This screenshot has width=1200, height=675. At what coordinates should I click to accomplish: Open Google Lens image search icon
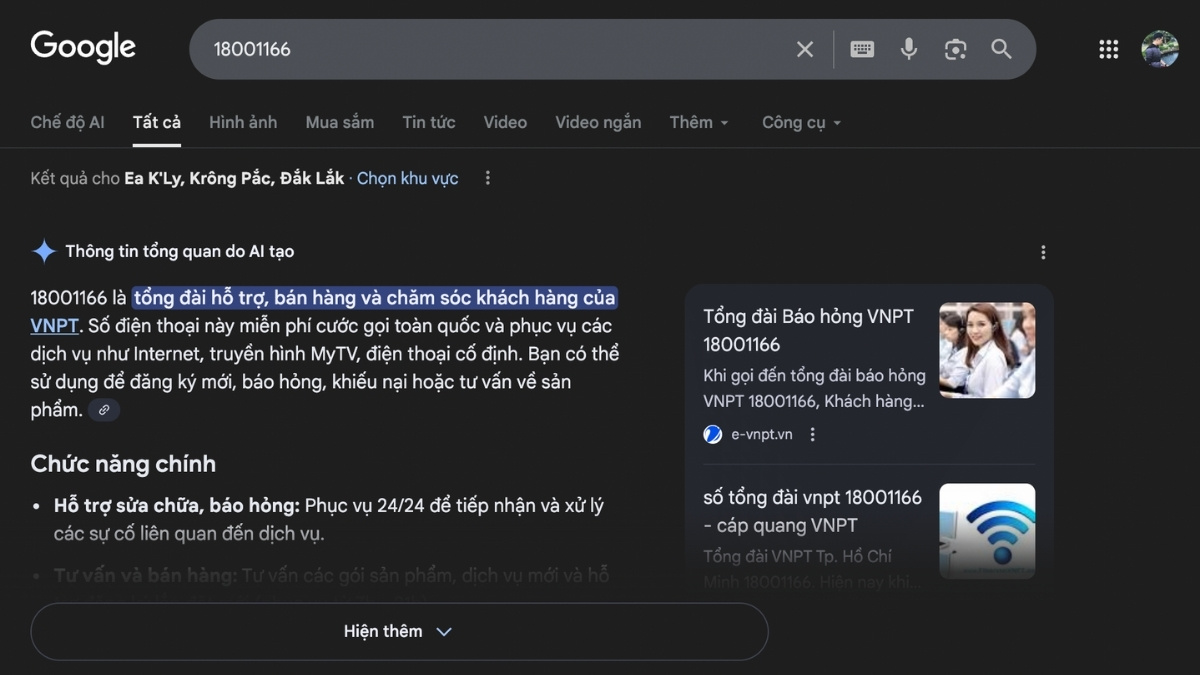click(x=955, y=48)
